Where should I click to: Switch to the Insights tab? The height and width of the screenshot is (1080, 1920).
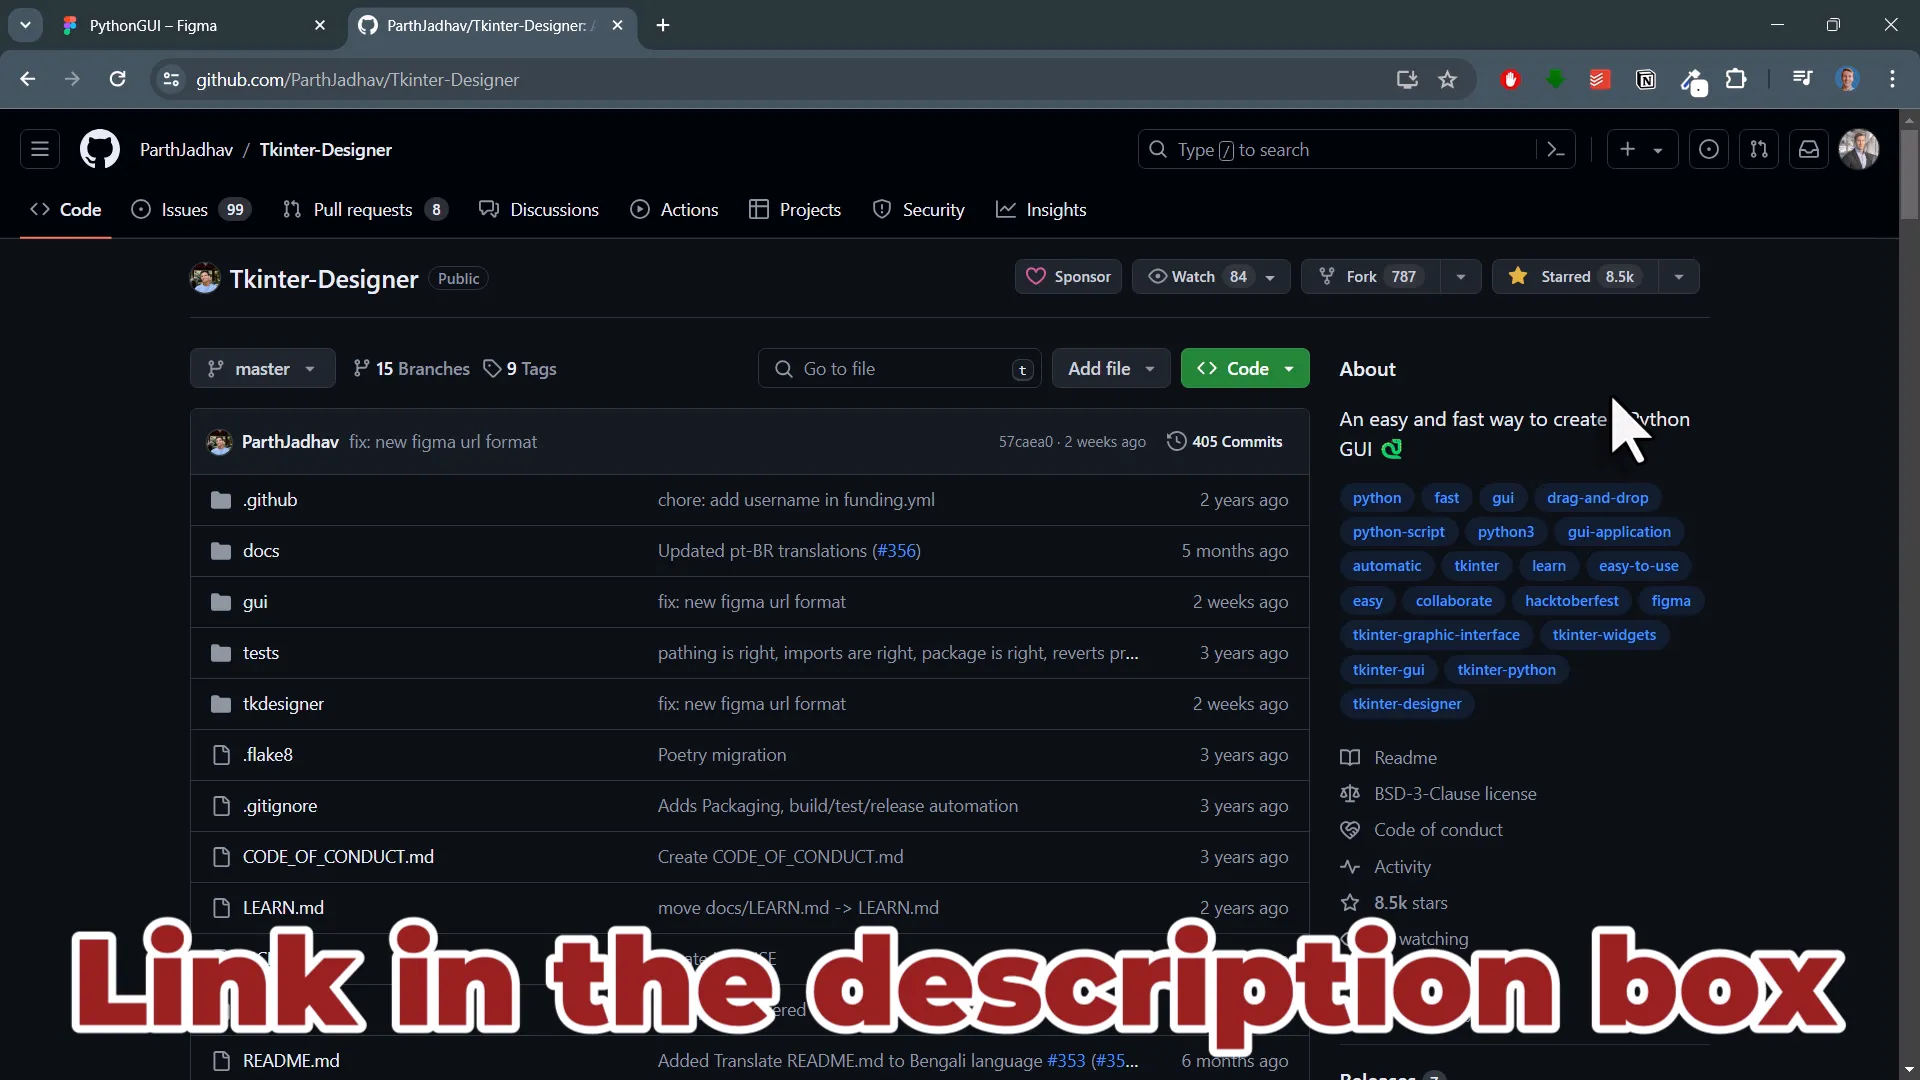click(1042, 210)
